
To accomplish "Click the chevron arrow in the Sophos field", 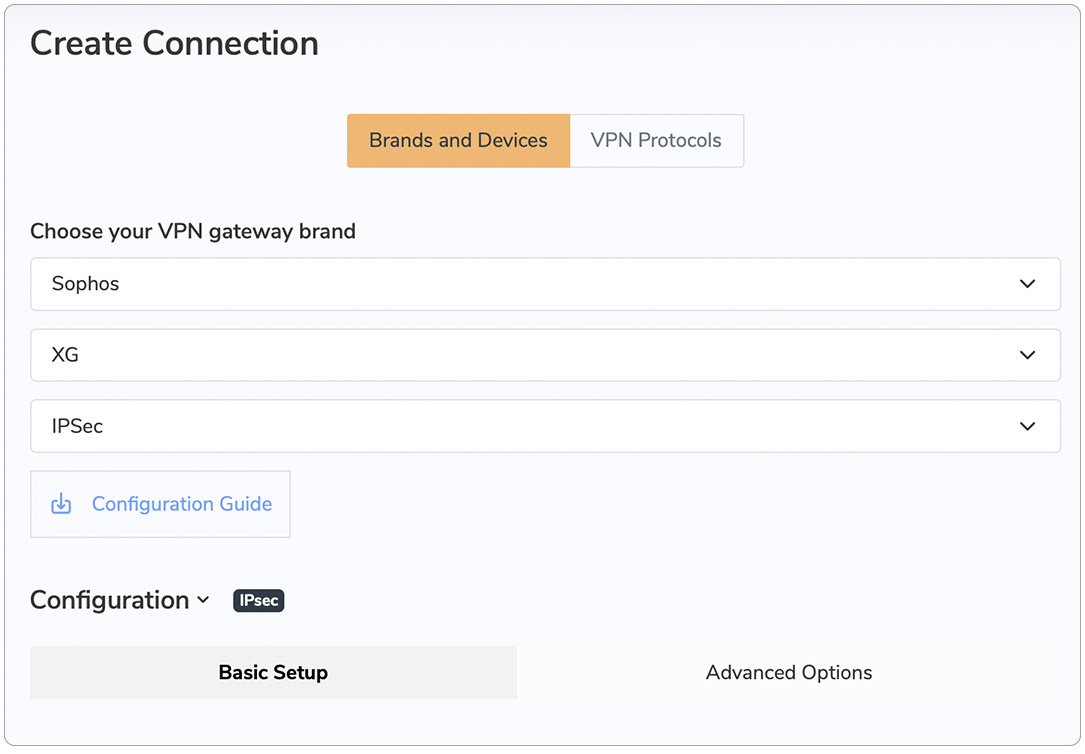I will (1027, 284).
